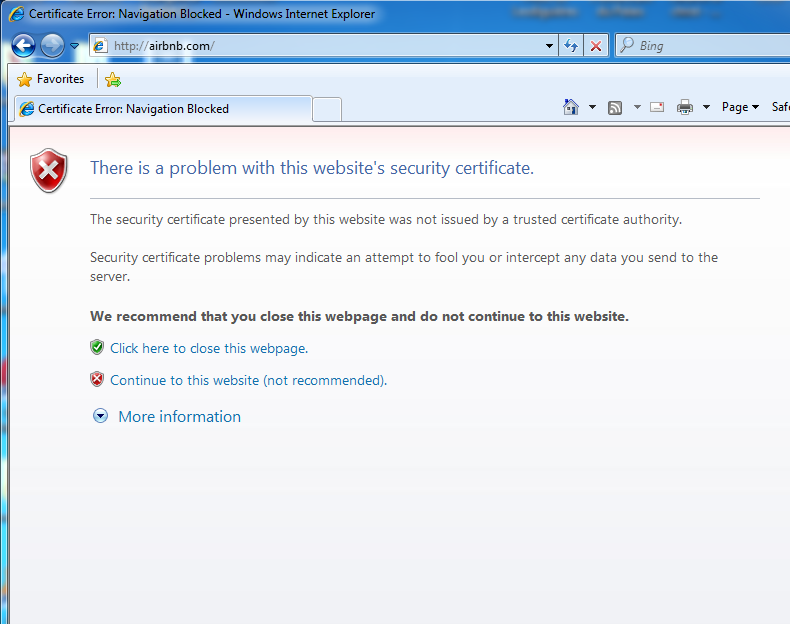790x624 pixels.
Task: Expand More information section
Action: pyautogui.click(x=100, y=415)
